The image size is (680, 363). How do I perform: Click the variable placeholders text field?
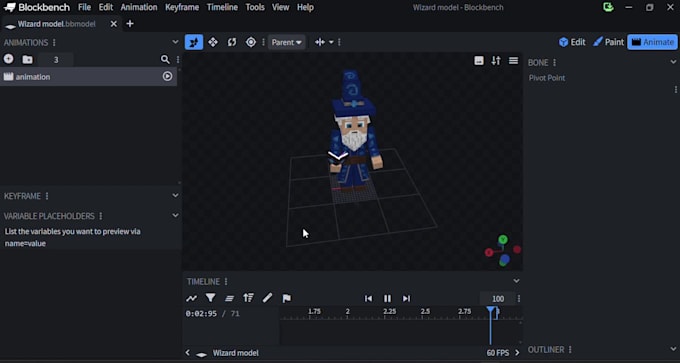90,237
